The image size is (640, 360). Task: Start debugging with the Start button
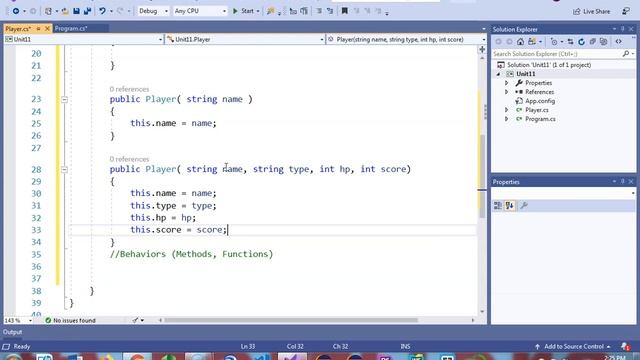pos(243,11)
